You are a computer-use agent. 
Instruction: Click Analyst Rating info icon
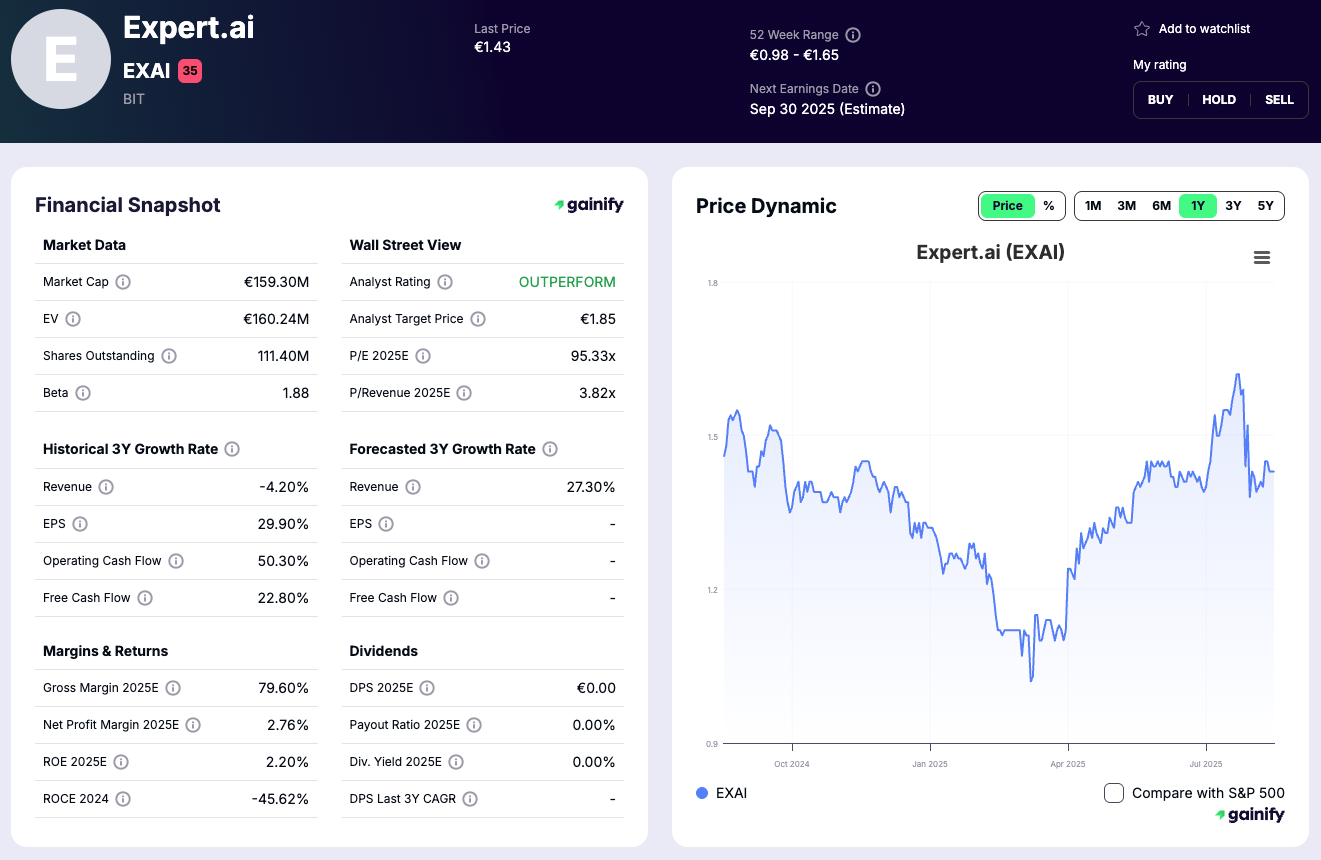pyautogui.click(x=445, y=282)
